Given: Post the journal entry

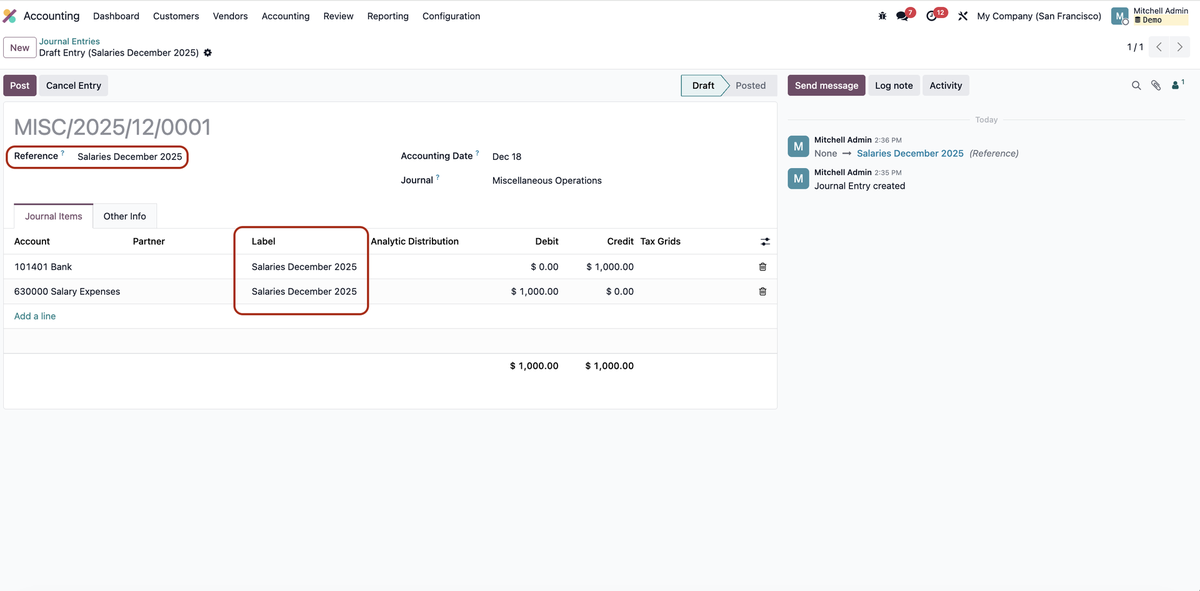Looking at the screenshot, I should point(20,86).
